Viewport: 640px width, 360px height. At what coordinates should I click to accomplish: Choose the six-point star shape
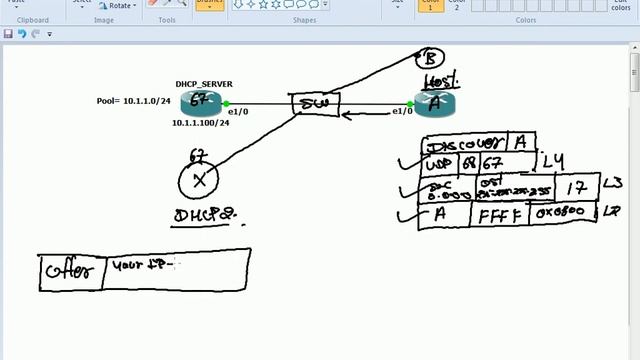(x=276, y=4)
